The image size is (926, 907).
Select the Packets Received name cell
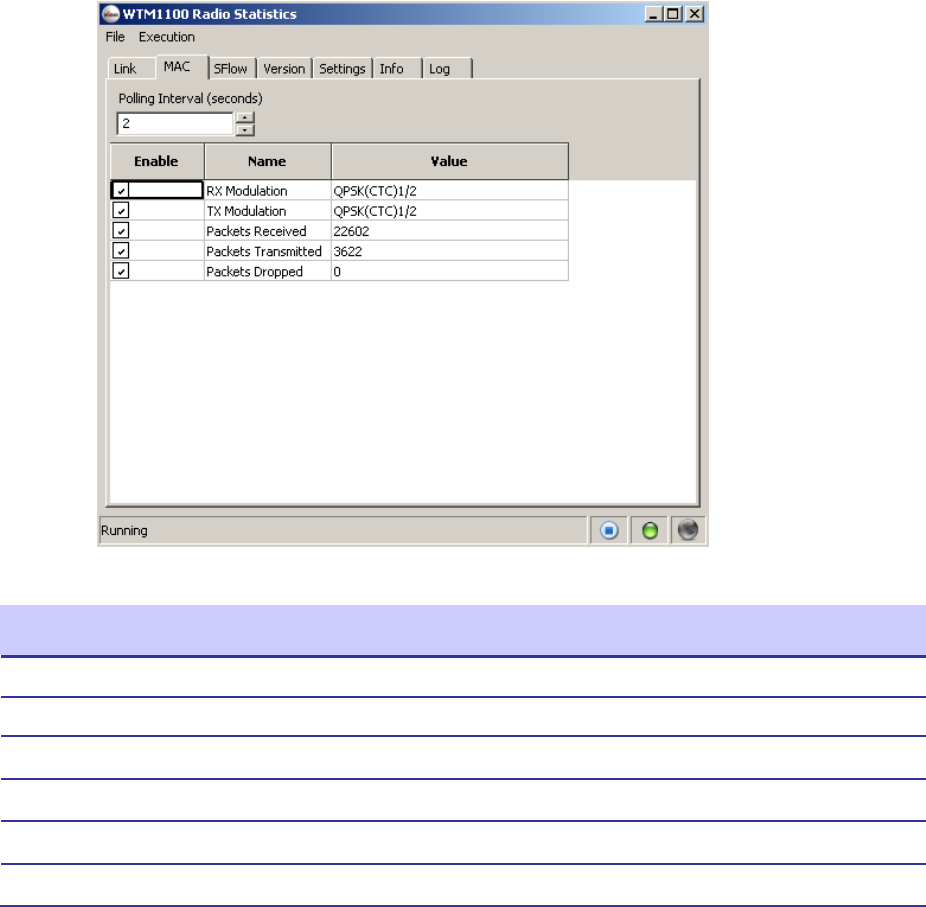point(268,230)
